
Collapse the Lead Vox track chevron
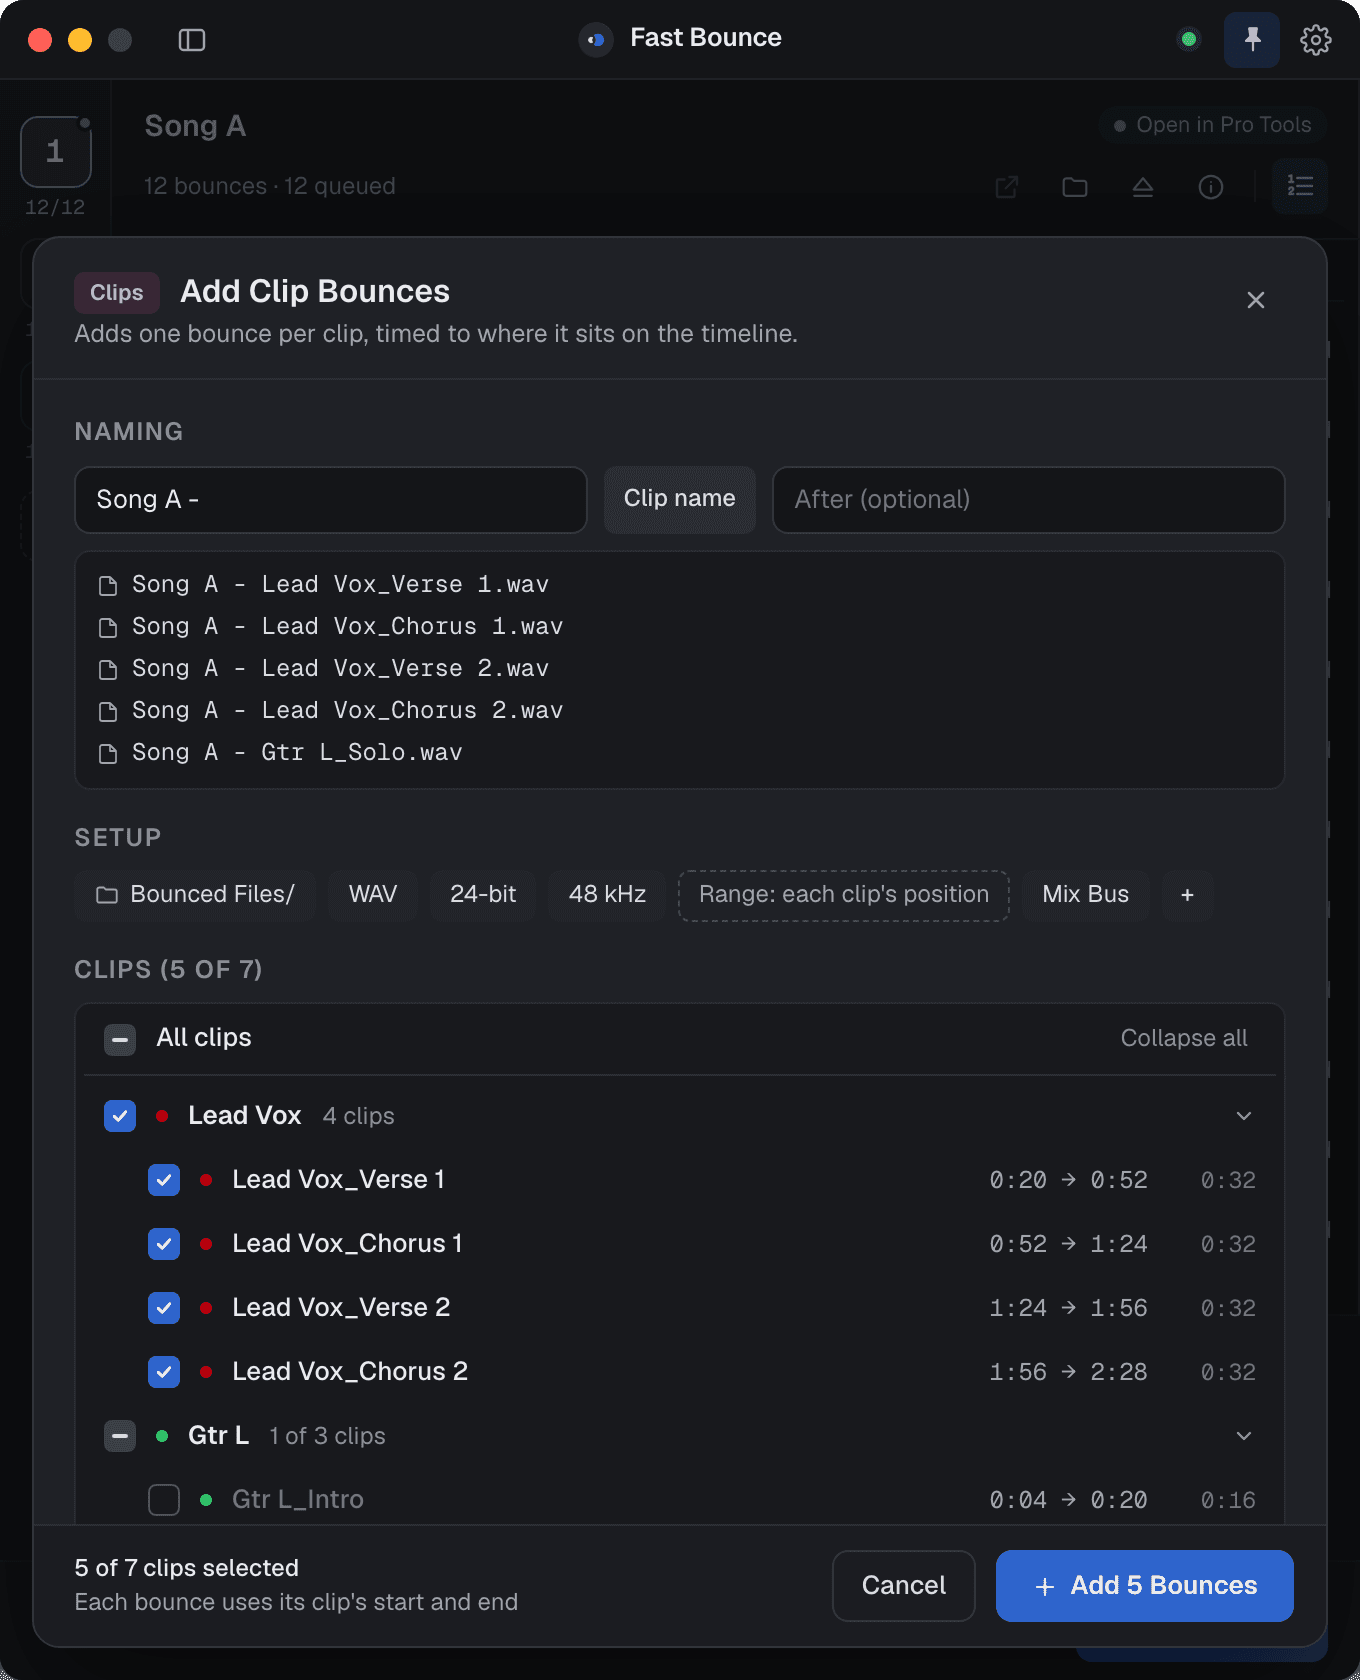pos(1244,1116)
